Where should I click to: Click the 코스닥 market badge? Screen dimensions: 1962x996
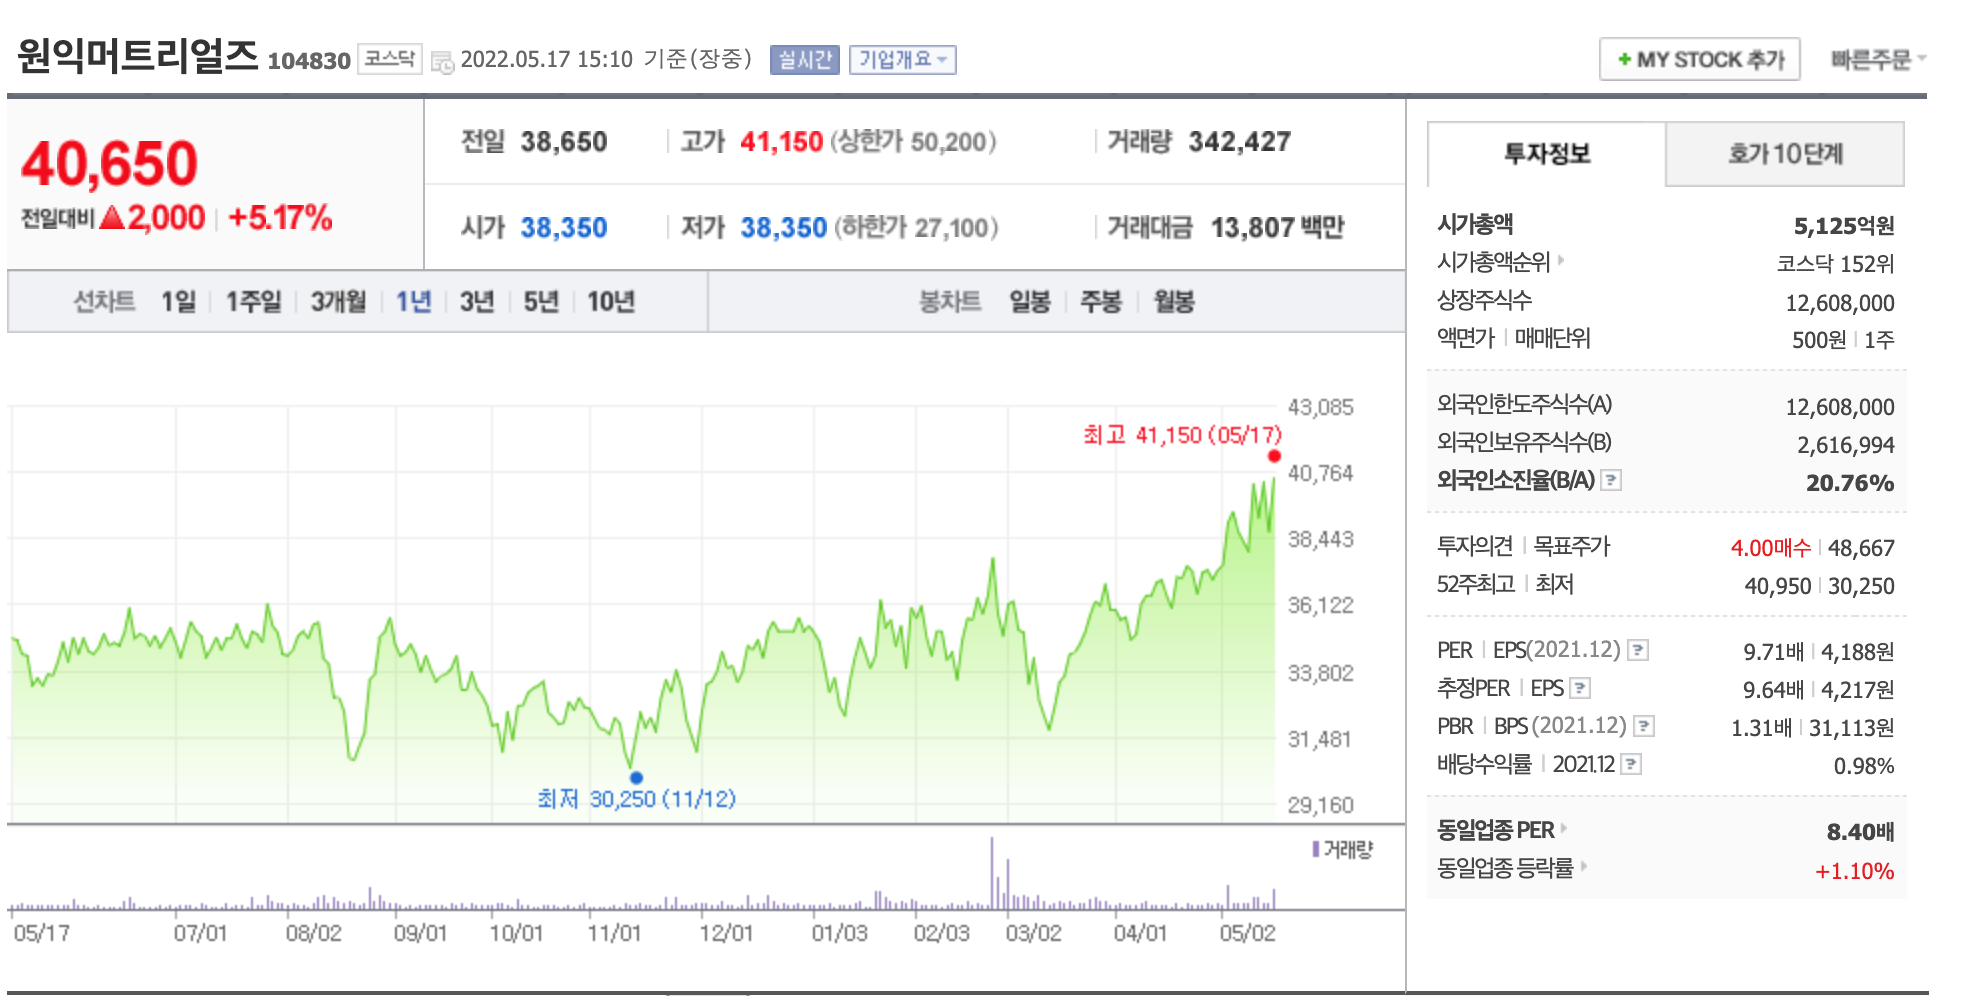coord(390,59)
